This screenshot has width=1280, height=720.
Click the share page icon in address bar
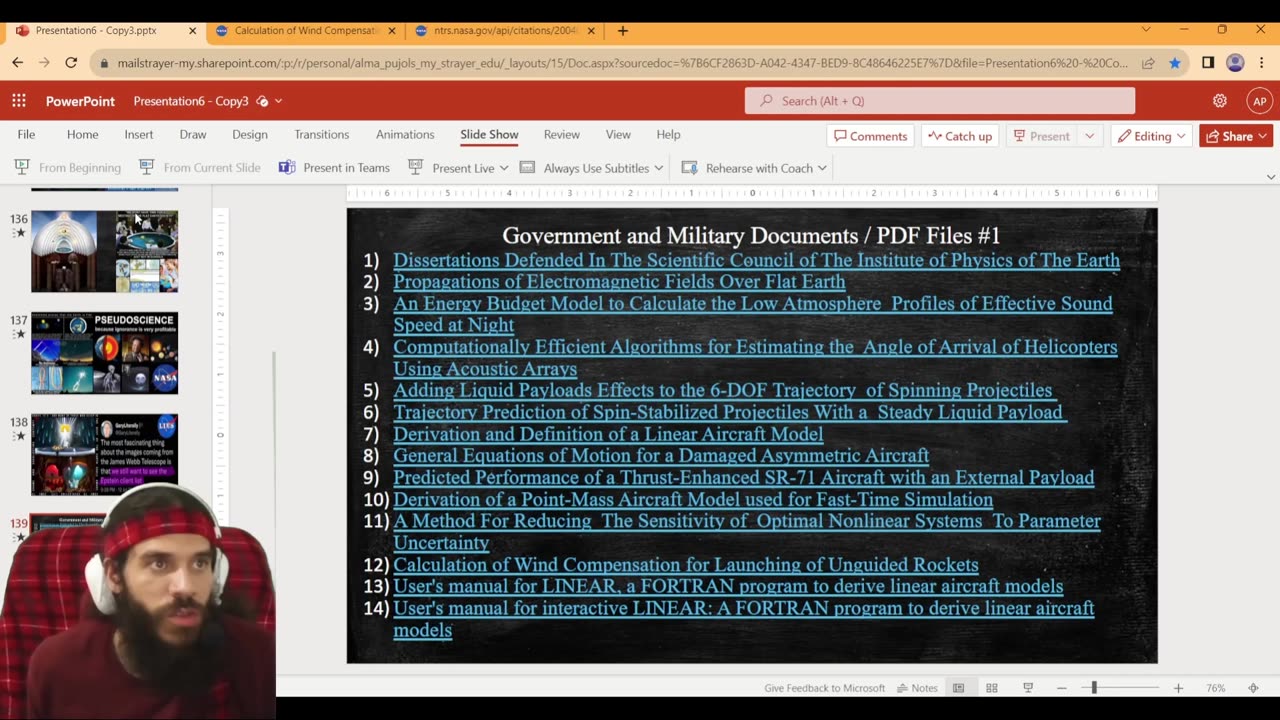(1150, 62)
